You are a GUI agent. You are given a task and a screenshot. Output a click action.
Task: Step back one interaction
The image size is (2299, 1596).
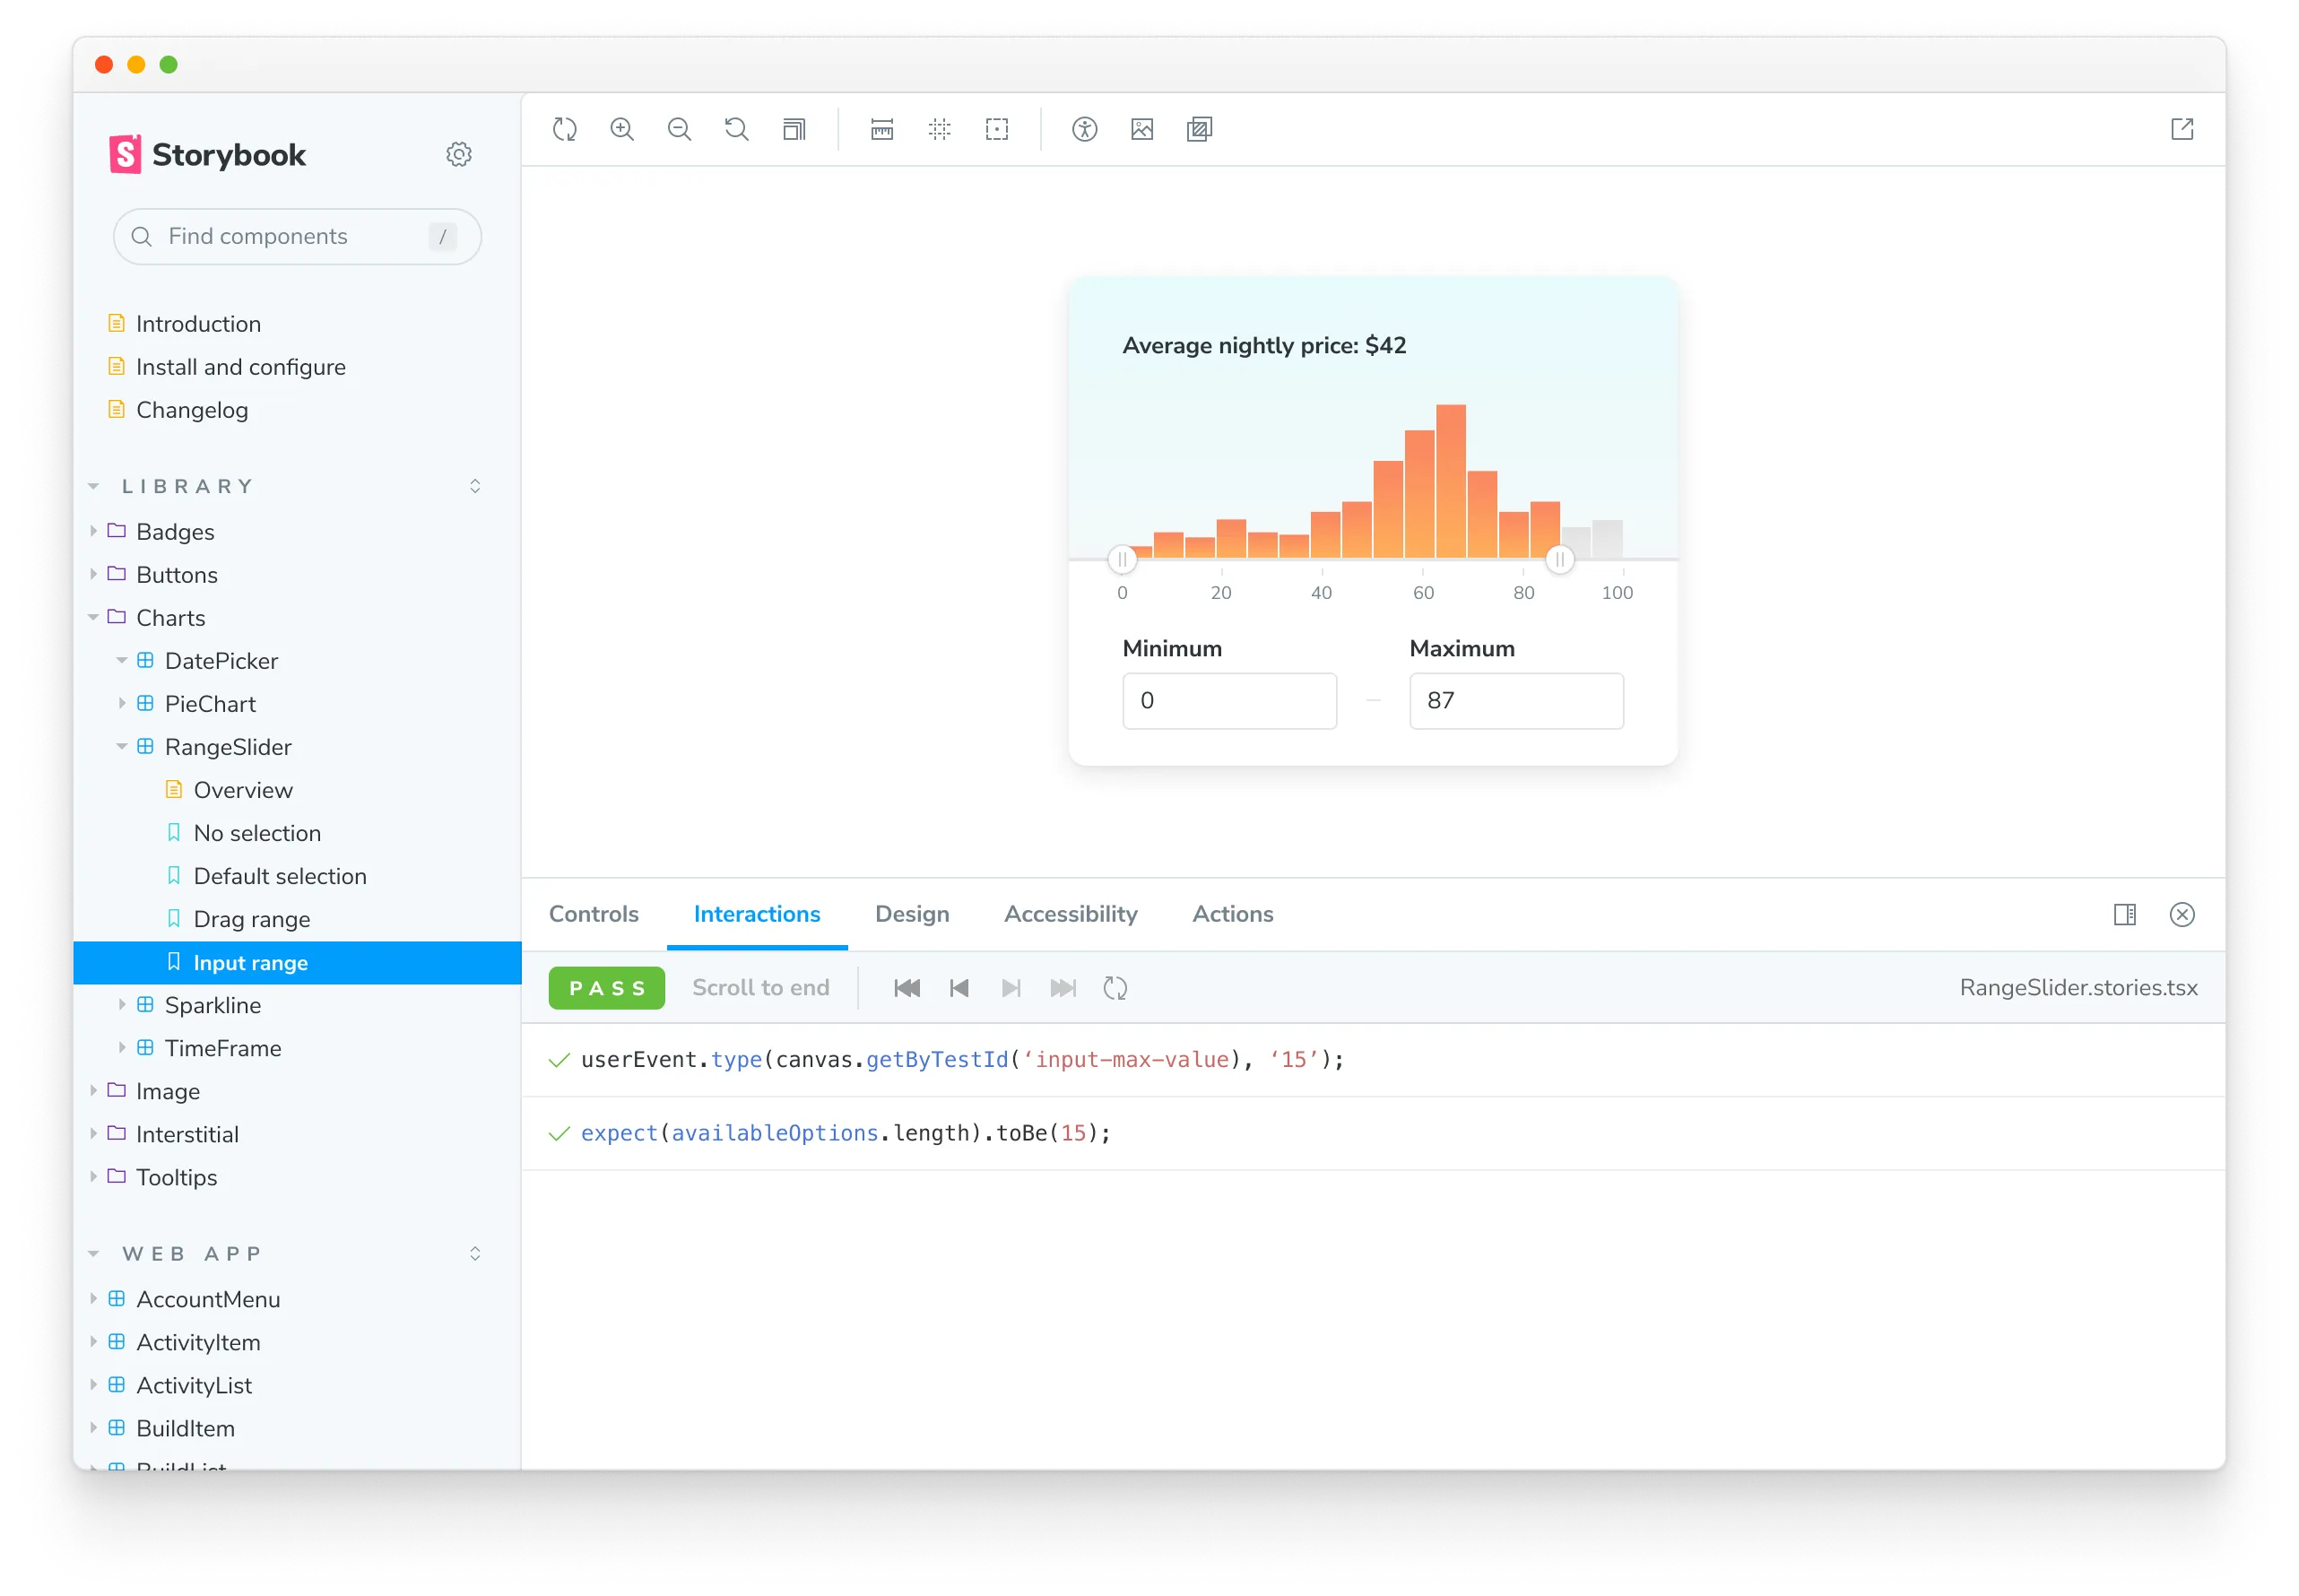[x=959, y=988]
